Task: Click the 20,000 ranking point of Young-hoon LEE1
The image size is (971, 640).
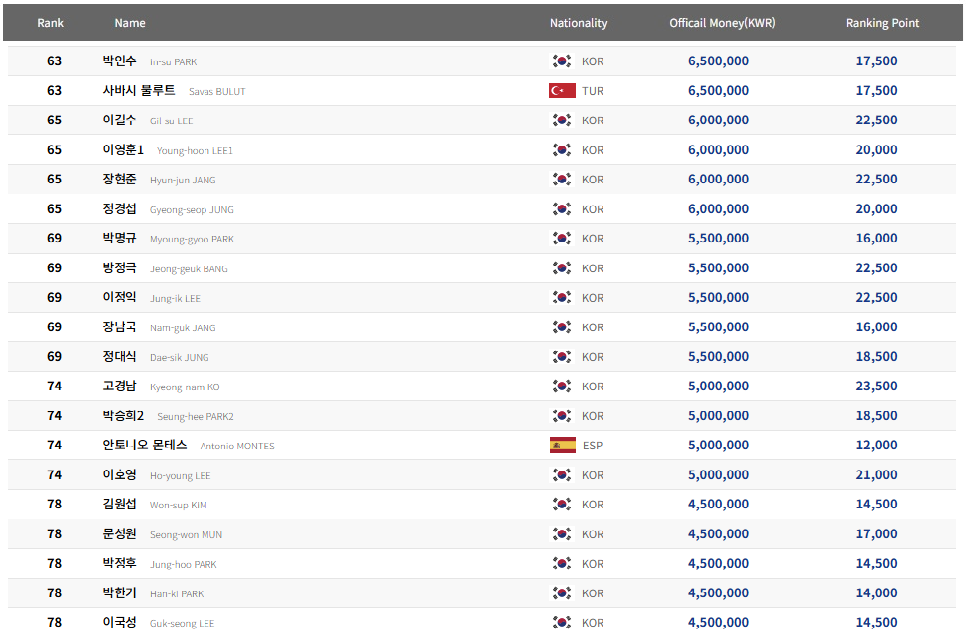Action: point(876,149)
